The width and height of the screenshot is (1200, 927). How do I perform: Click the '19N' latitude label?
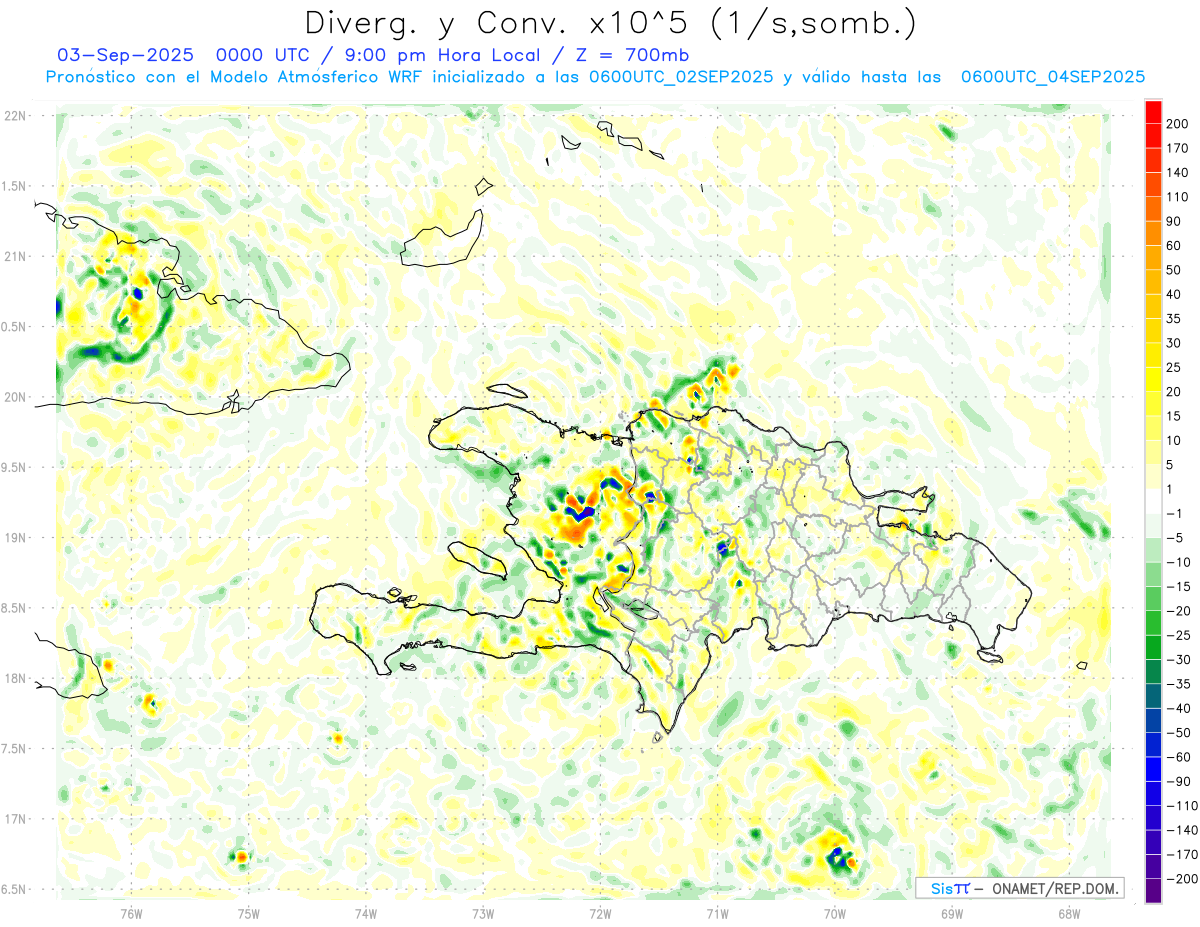pyautogui.click(x=15, y=537)
